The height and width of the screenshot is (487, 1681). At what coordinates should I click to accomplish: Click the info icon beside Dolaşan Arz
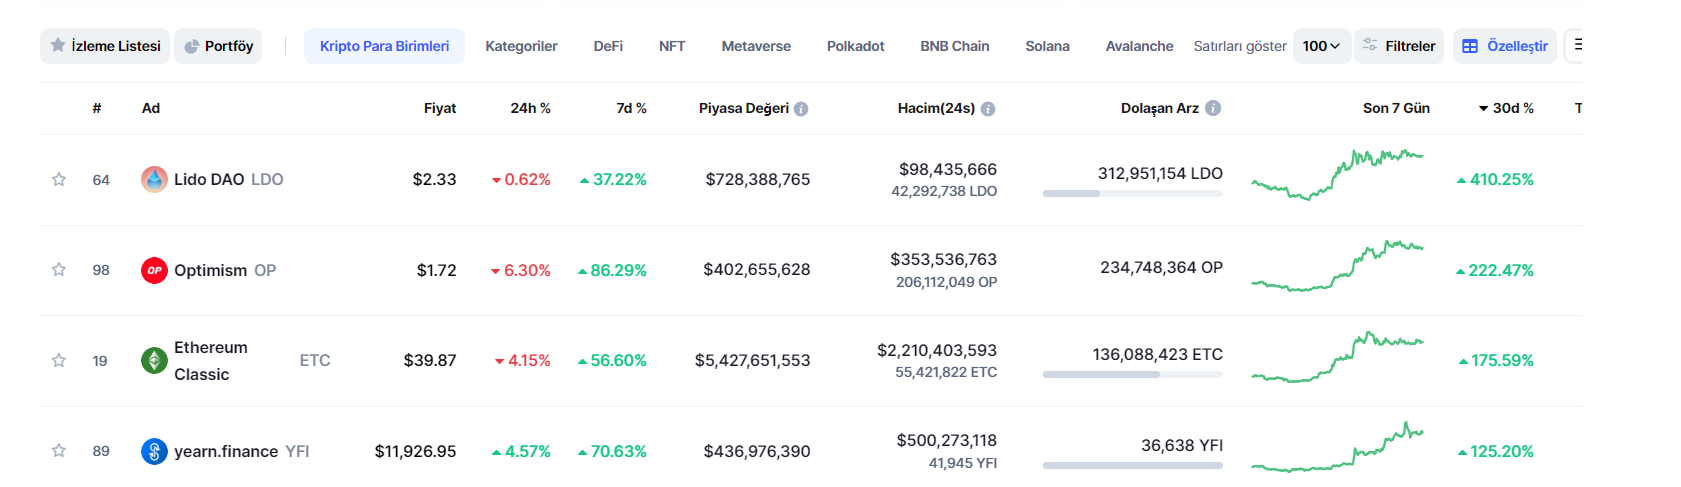pyautogui.click(x=1213, y=108)
